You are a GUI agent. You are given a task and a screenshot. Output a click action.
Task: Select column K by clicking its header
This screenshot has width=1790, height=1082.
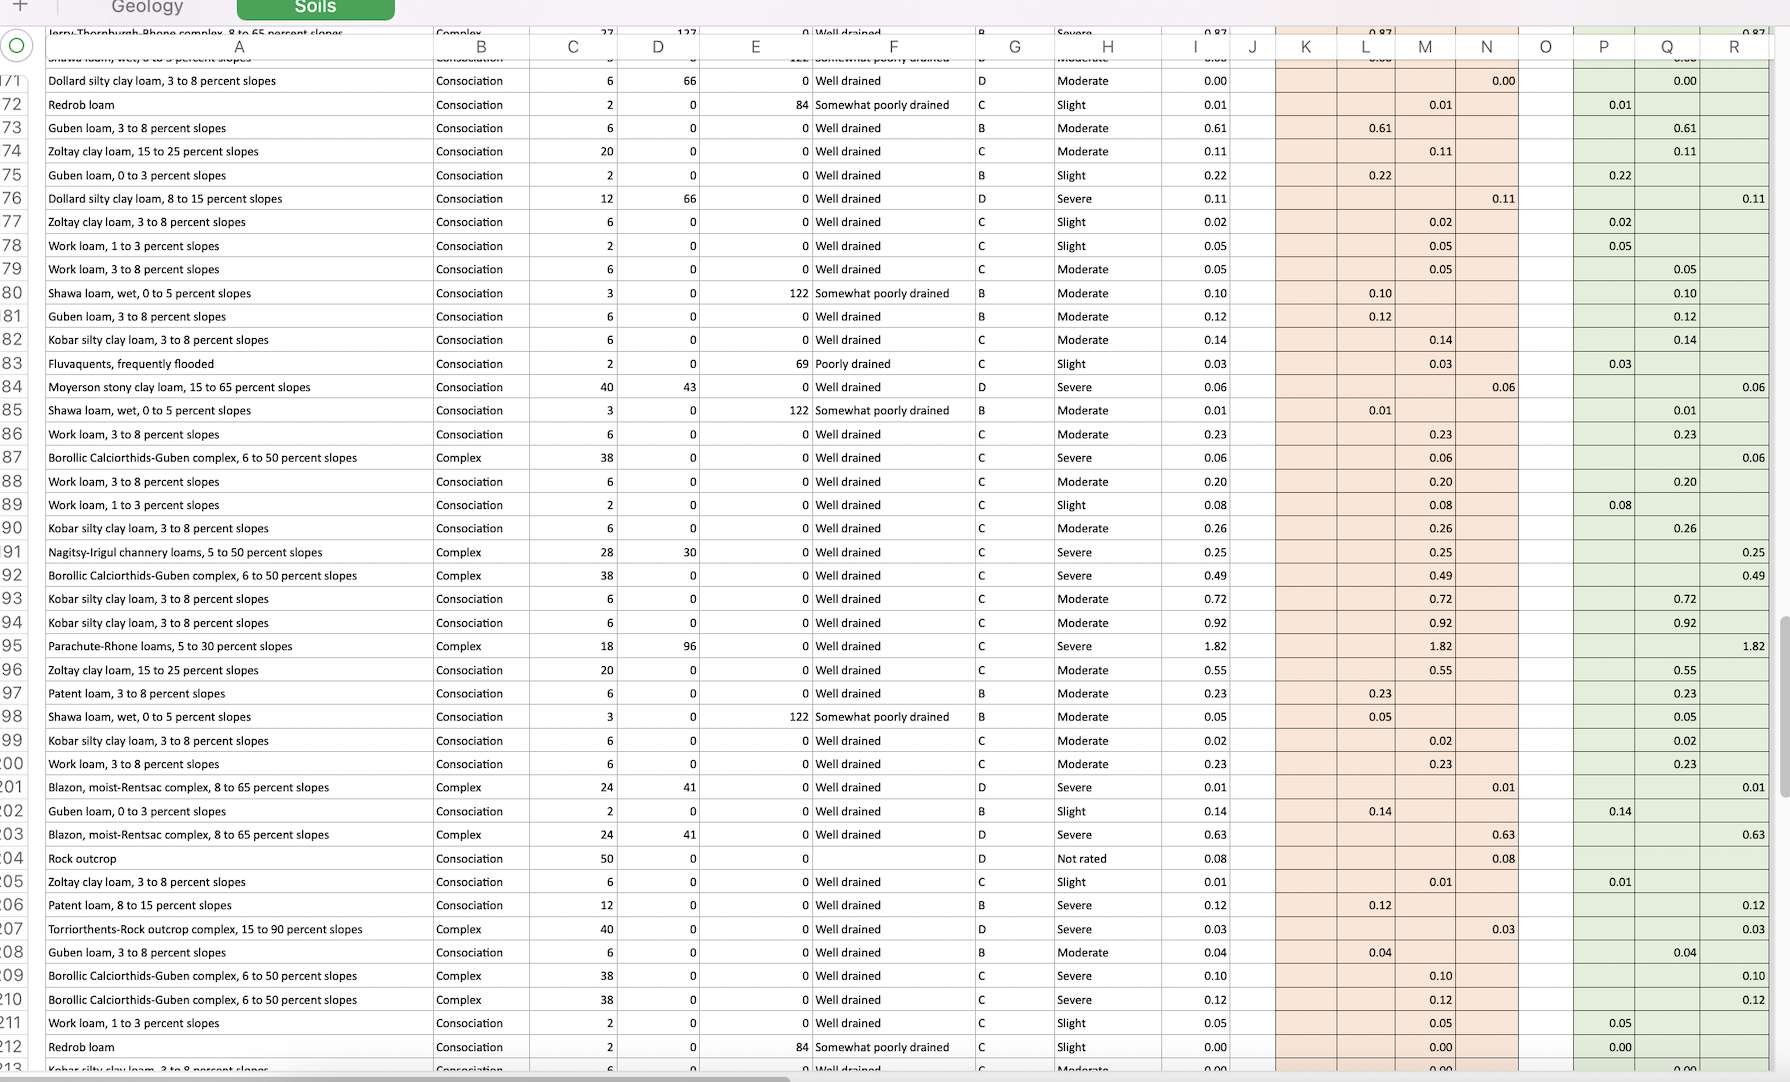(x=1306, y=46)
